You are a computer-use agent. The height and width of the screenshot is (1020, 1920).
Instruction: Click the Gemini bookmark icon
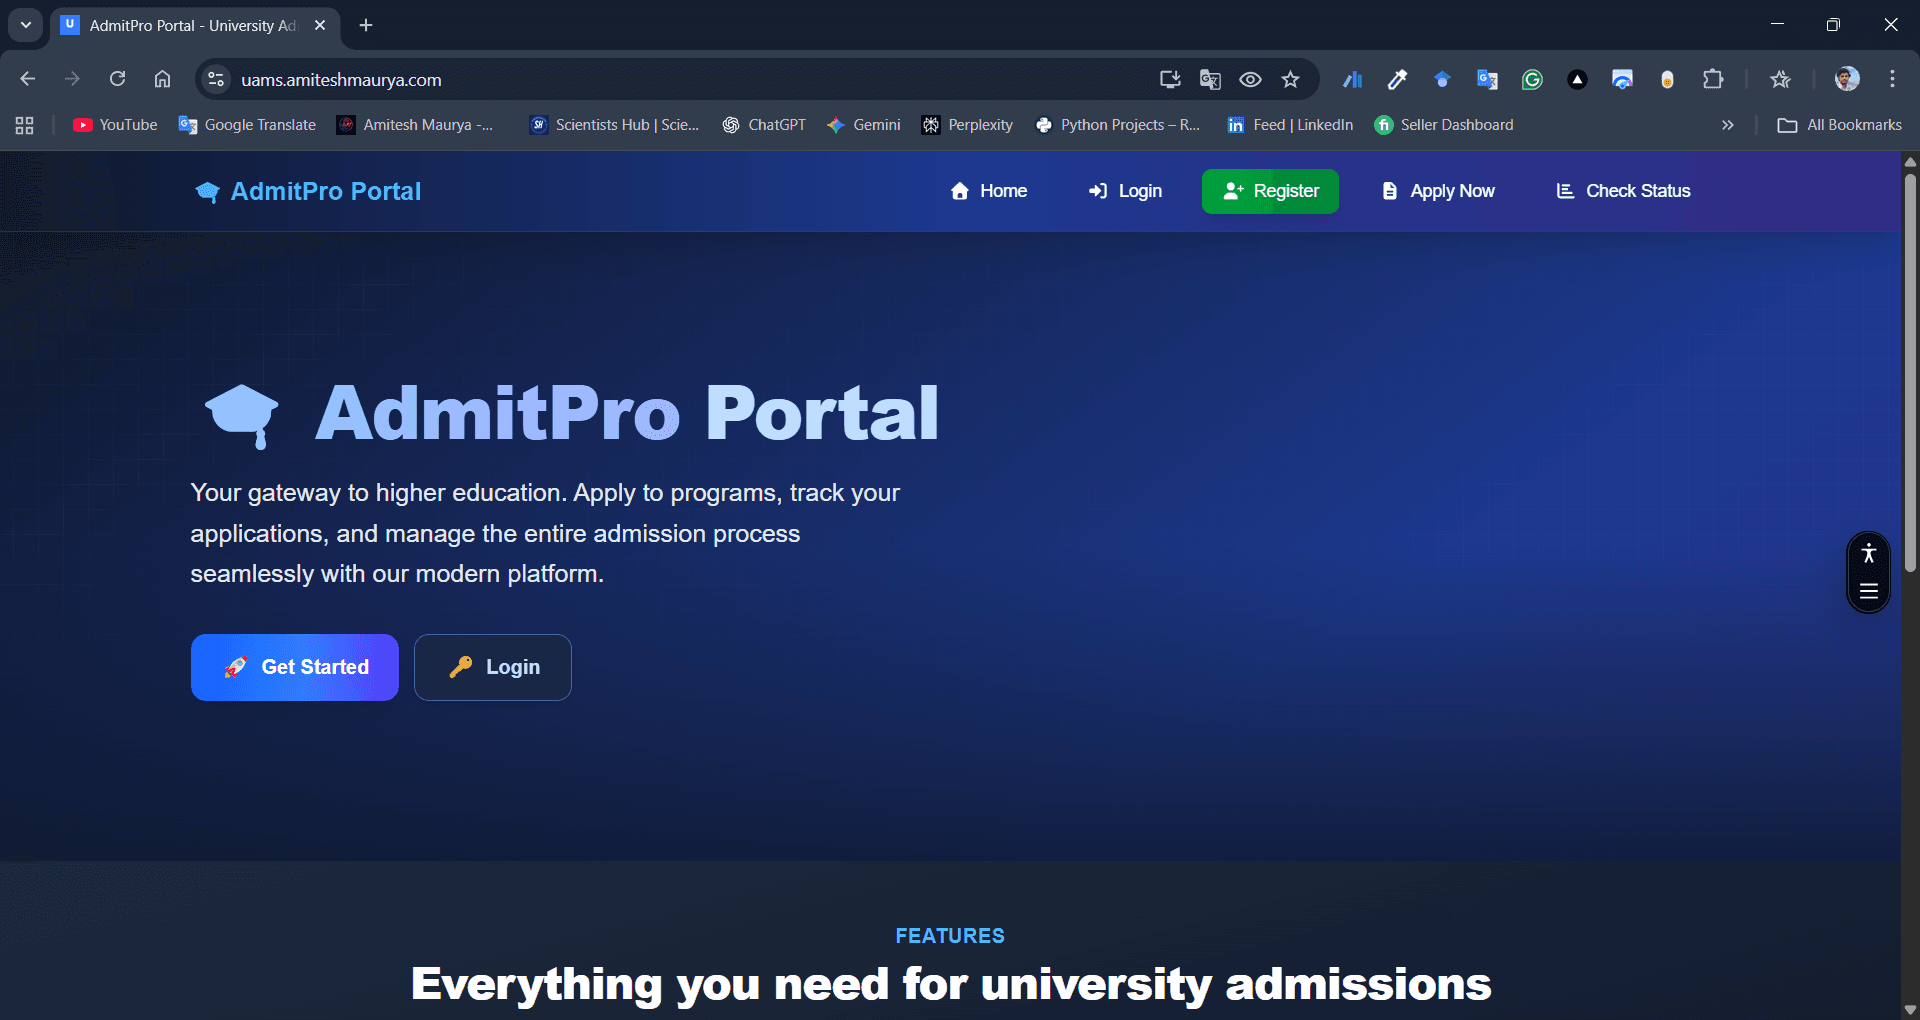coord(835,125)
